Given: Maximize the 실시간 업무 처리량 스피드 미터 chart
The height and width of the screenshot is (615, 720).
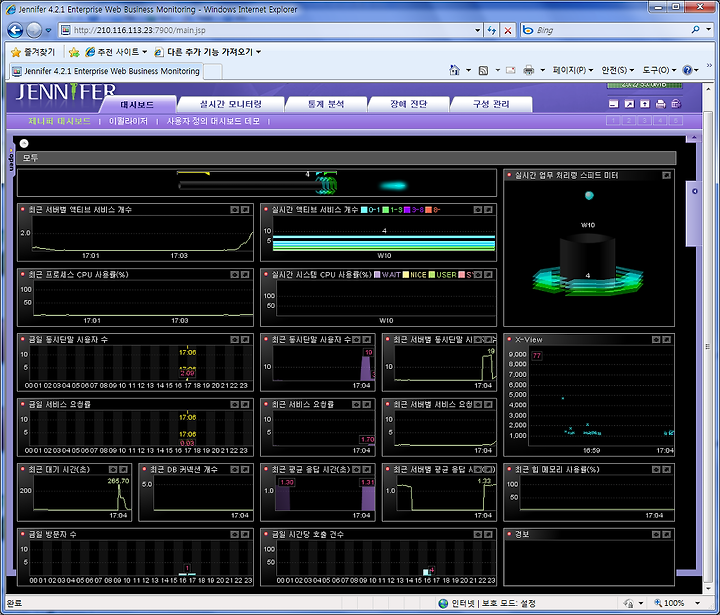Looking at the screenshot, I should (x=666, y=175).
